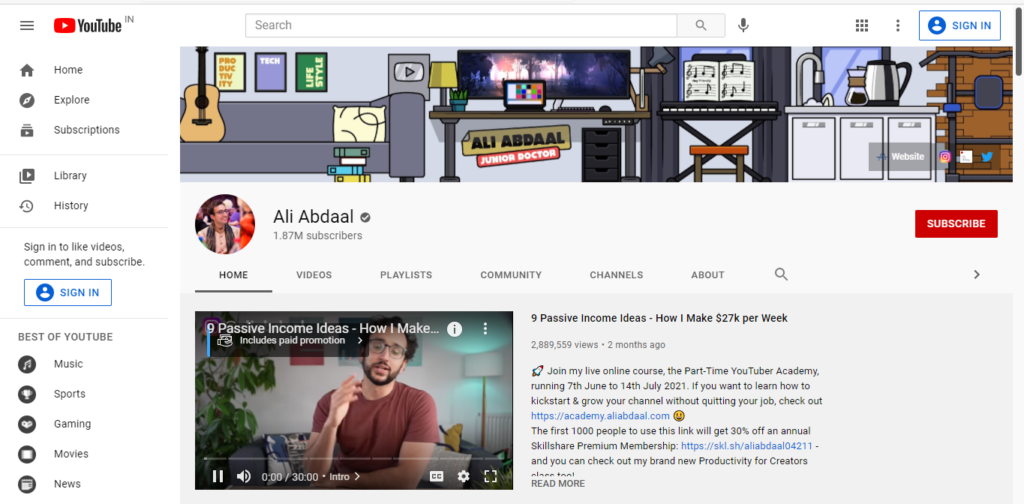Image resolution: width=1024 pixels, height=504 pixels.
Task: Pause the featured video
Action: coord(218,476)
